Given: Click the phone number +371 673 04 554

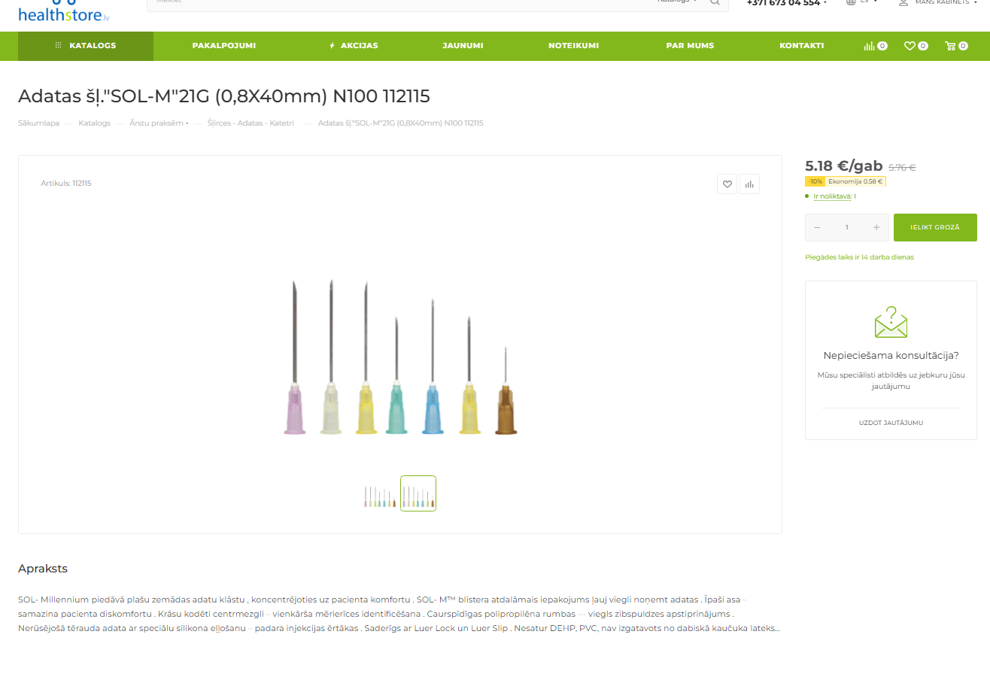Looking at the screenshot, I should [x=783, y=3].
